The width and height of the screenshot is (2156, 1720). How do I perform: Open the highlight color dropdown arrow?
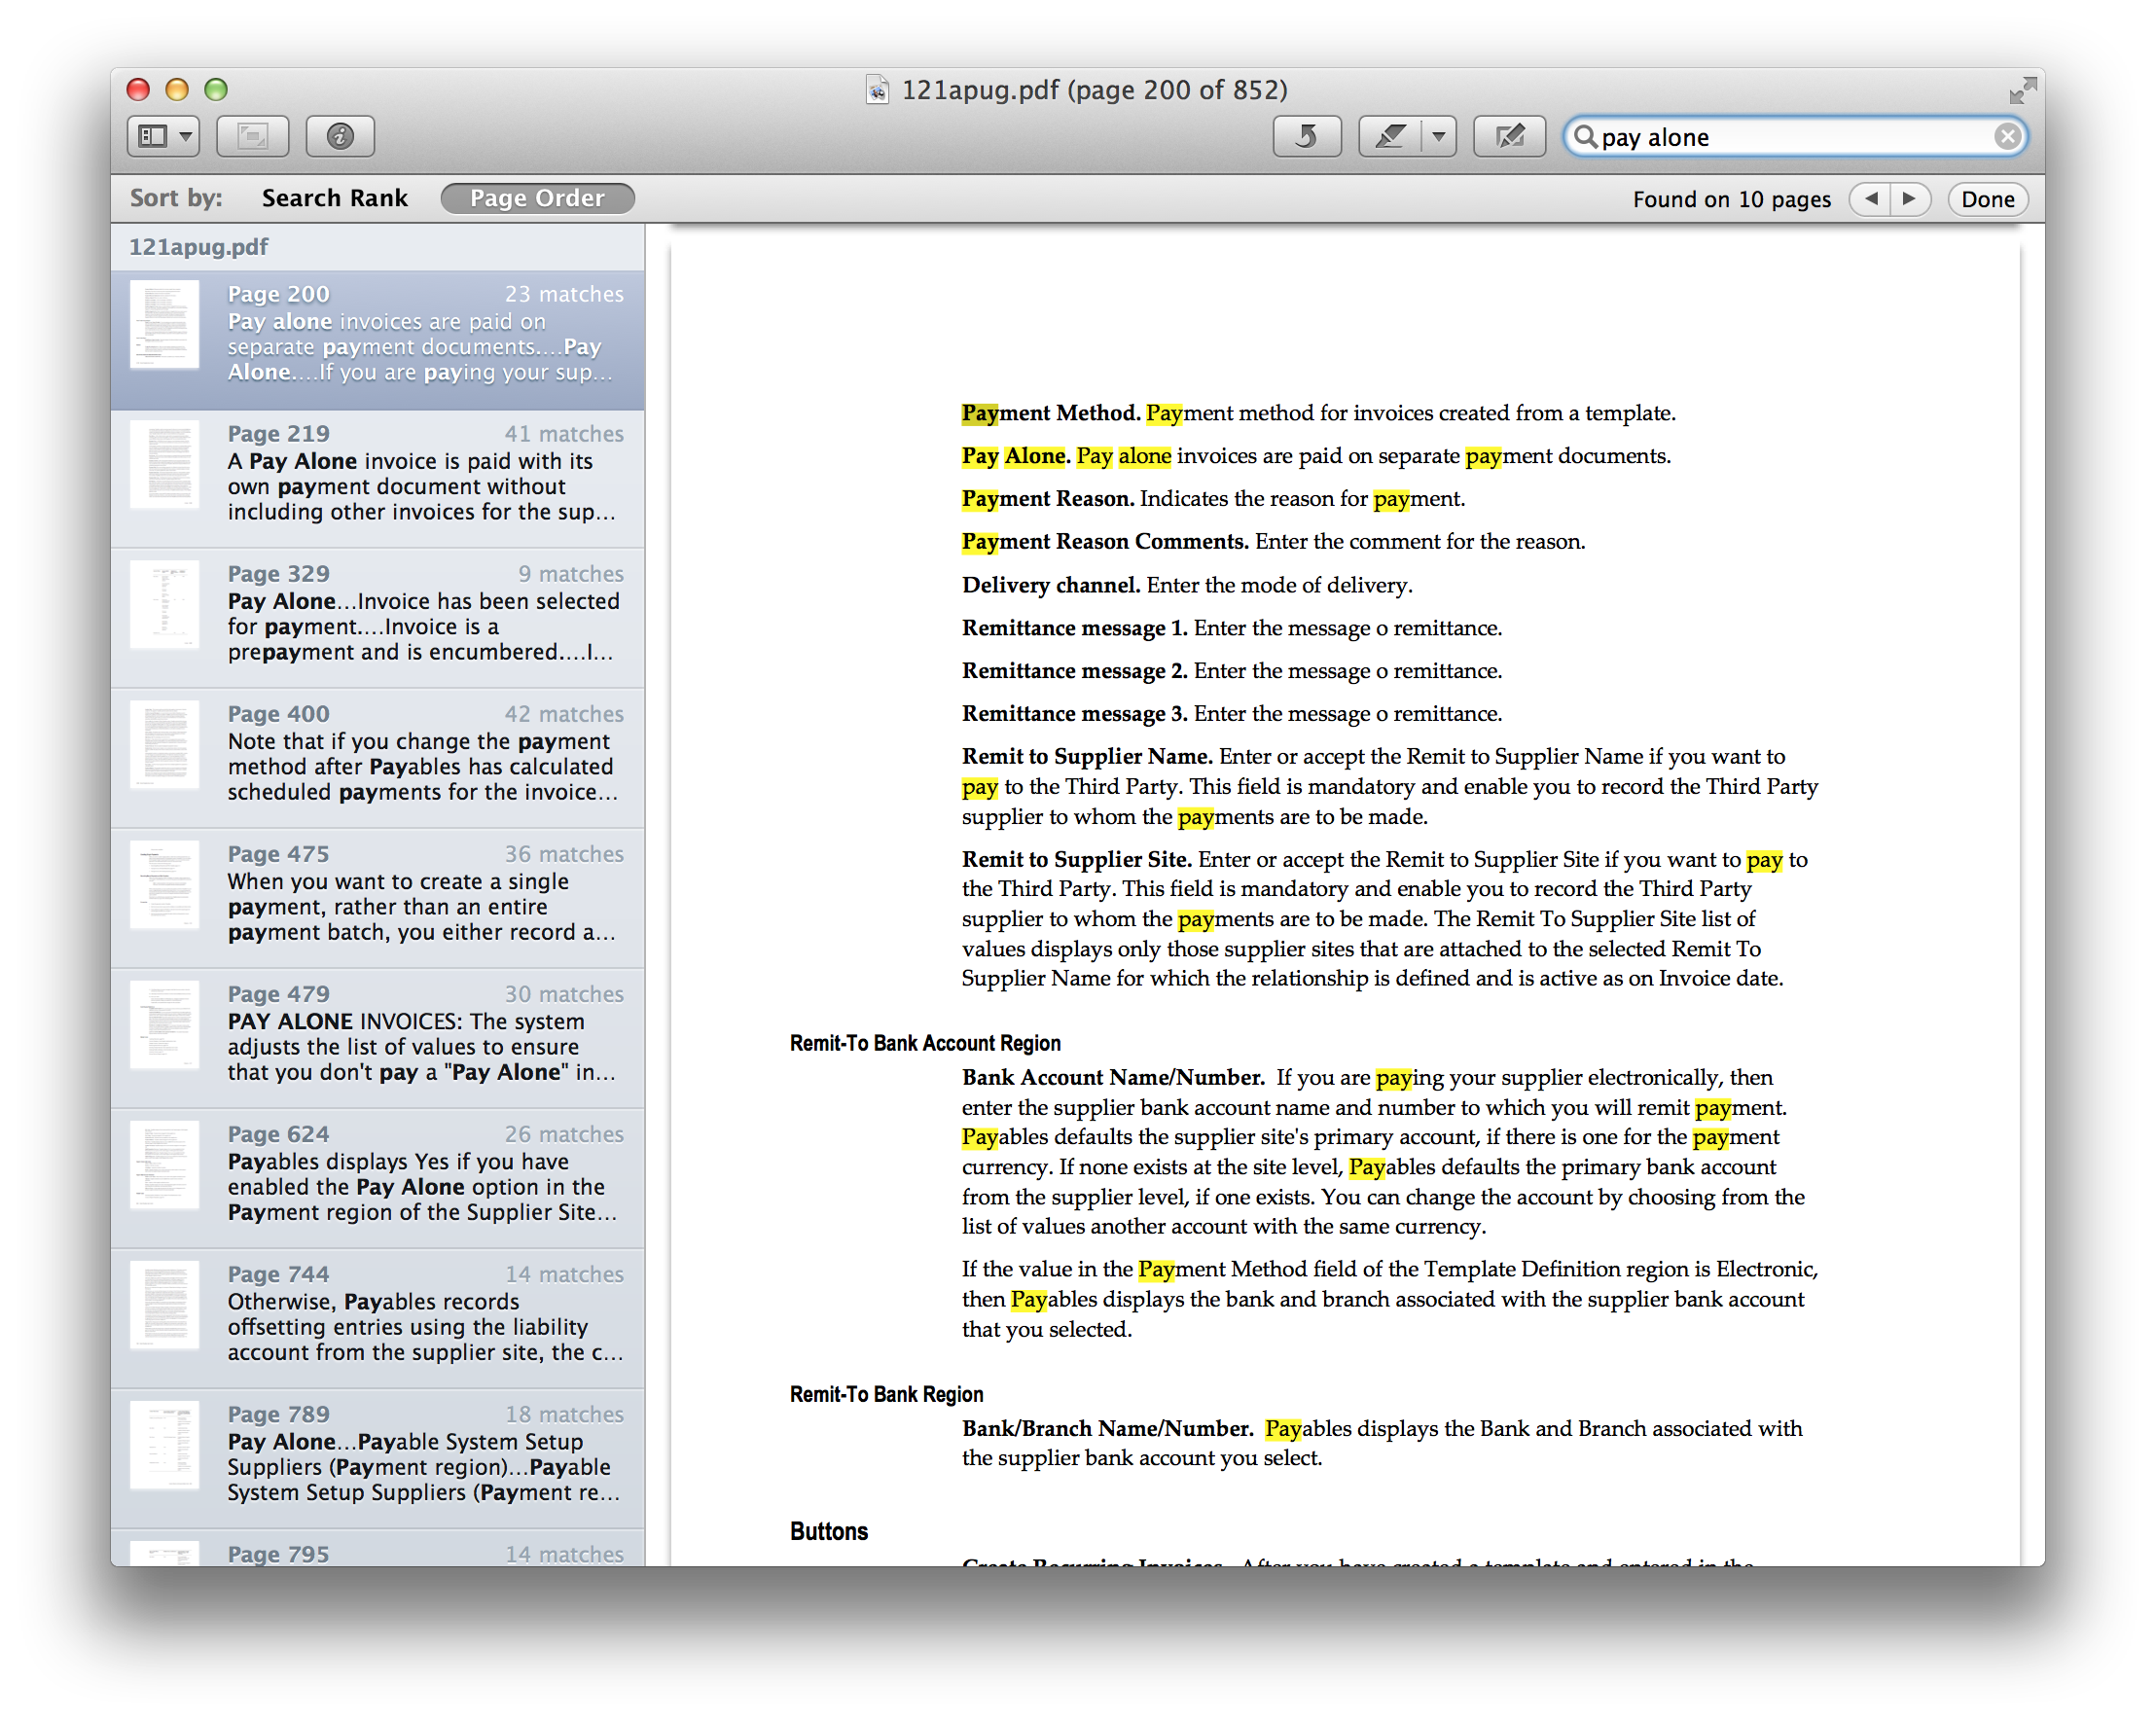pos(1437,135)
